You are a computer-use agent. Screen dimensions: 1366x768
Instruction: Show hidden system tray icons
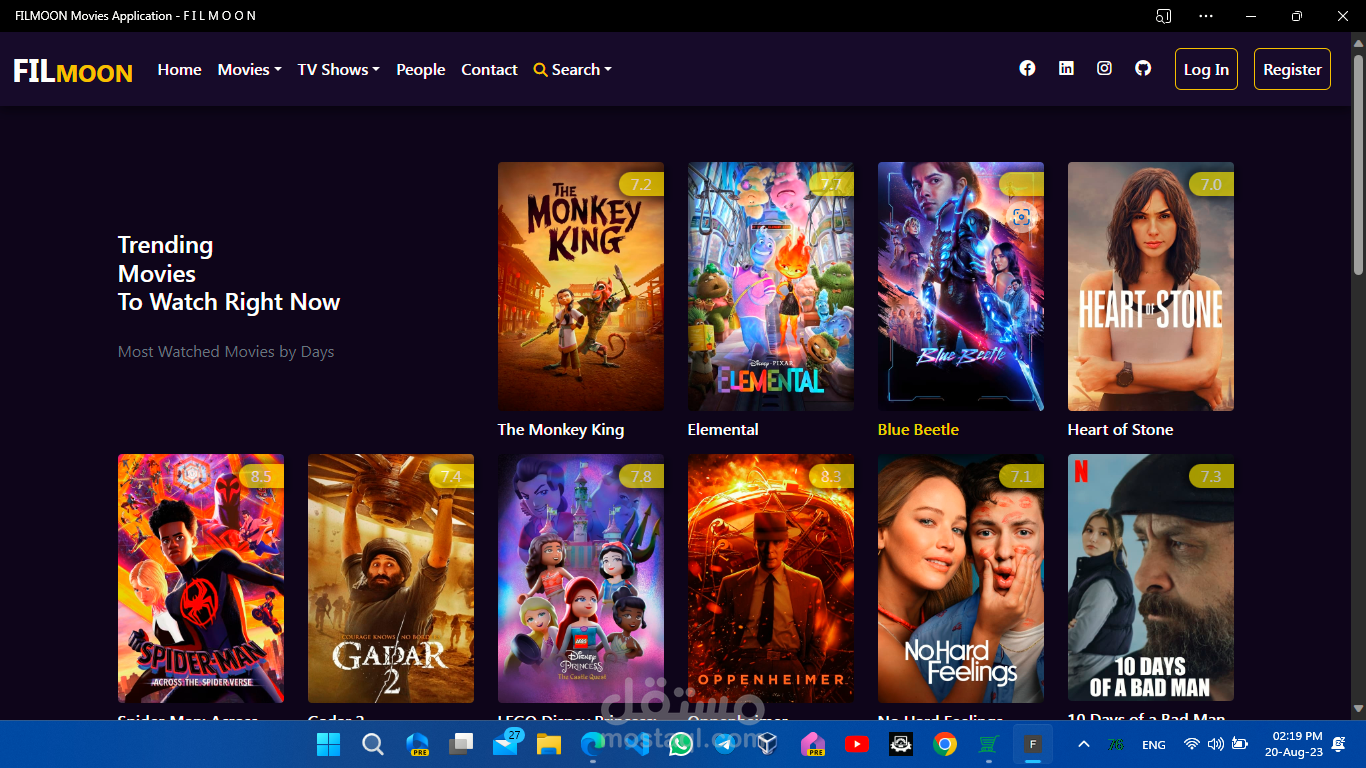coord(1084,744)
